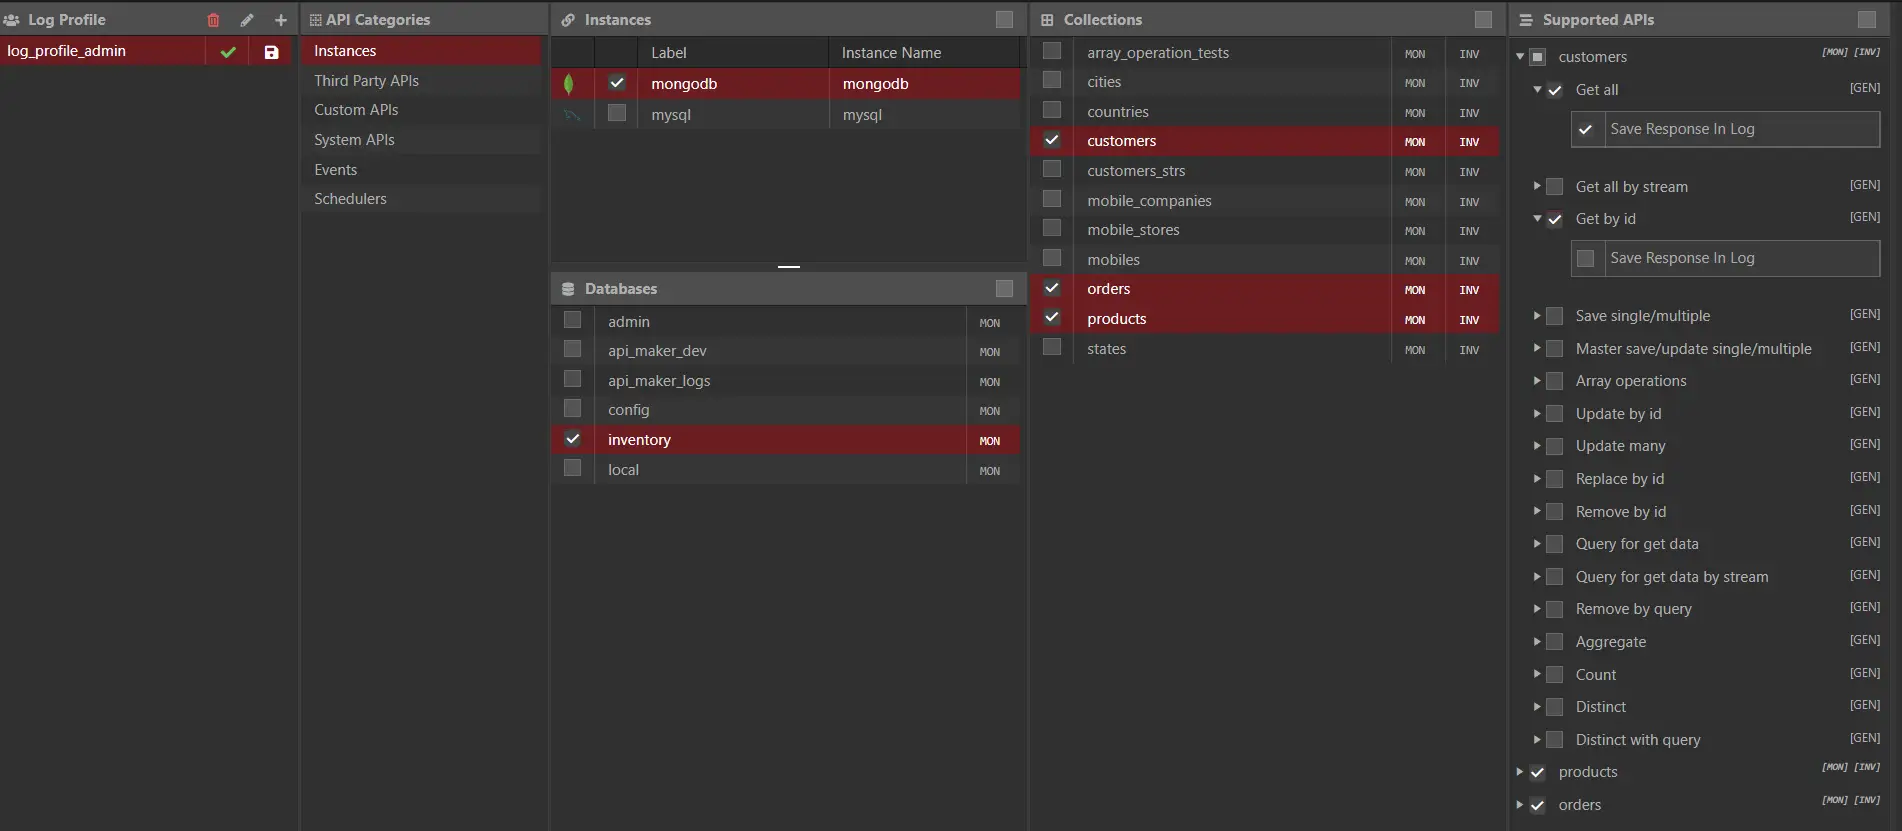Image resolution: width=1902 pixels, height=831 pixels.
Task: Click the MON badge in the admin database row
Action: point(990,323)
